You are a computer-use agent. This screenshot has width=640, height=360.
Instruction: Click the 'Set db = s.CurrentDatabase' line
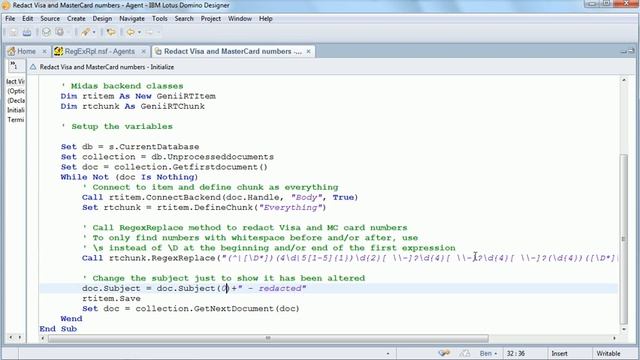pos(130,147)
